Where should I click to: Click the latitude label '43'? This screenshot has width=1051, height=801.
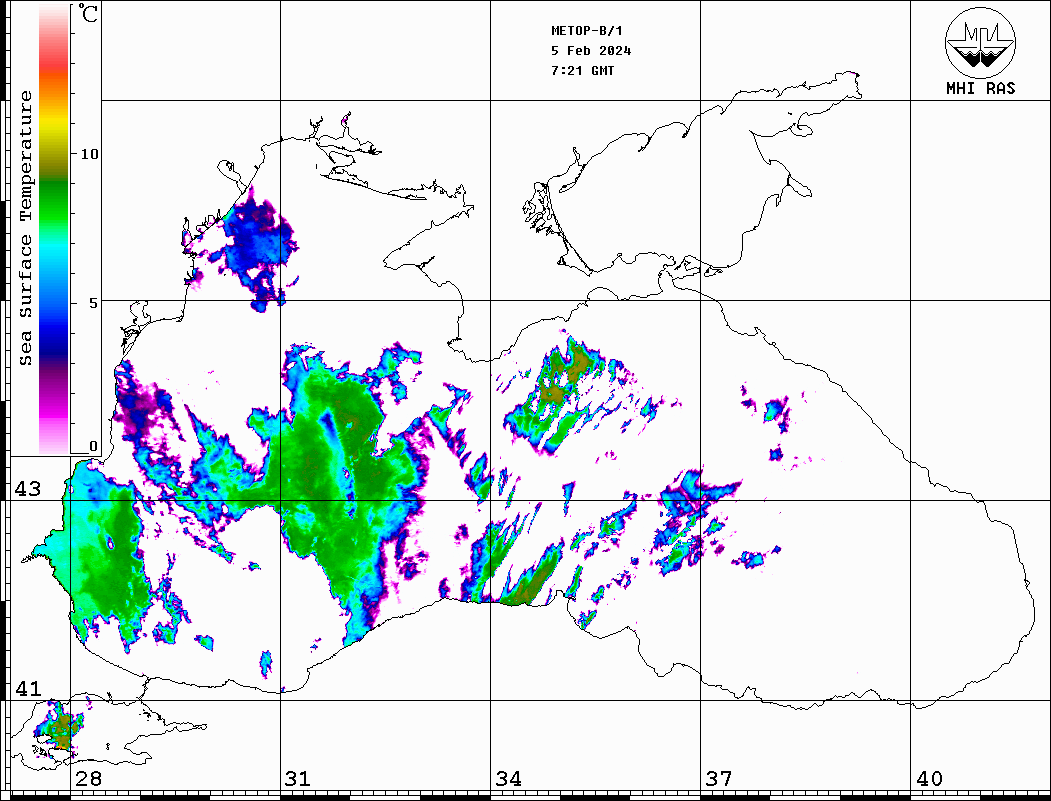click(x=28, y=489)
